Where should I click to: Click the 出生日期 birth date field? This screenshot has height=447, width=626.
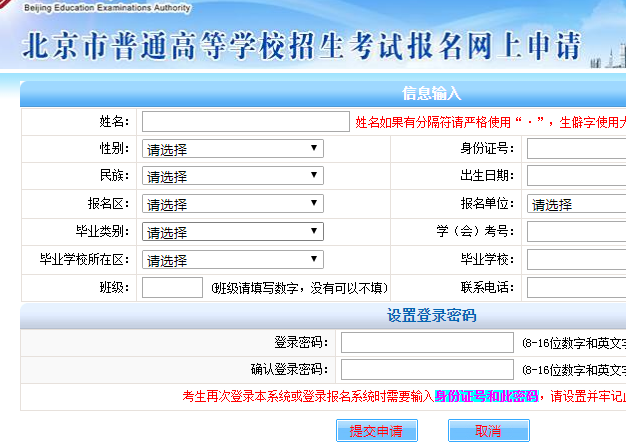tap(576, 176)
